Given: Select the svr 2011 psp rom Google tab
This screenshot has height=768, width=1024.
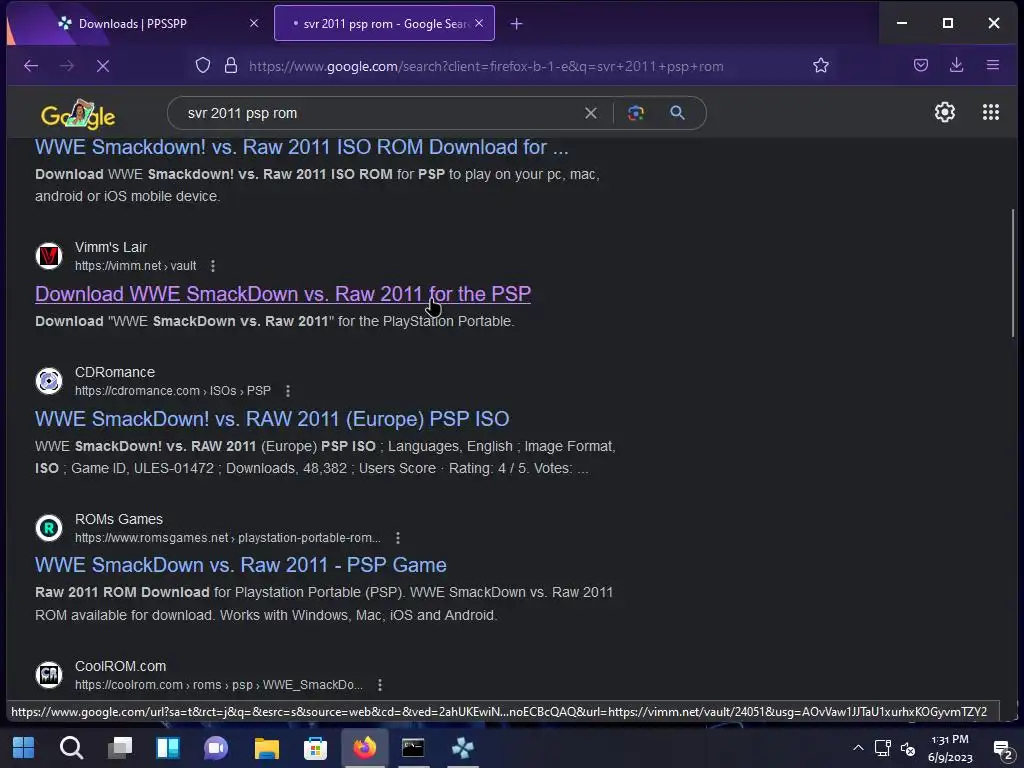Looking at the screenshot, I should 384,24.
